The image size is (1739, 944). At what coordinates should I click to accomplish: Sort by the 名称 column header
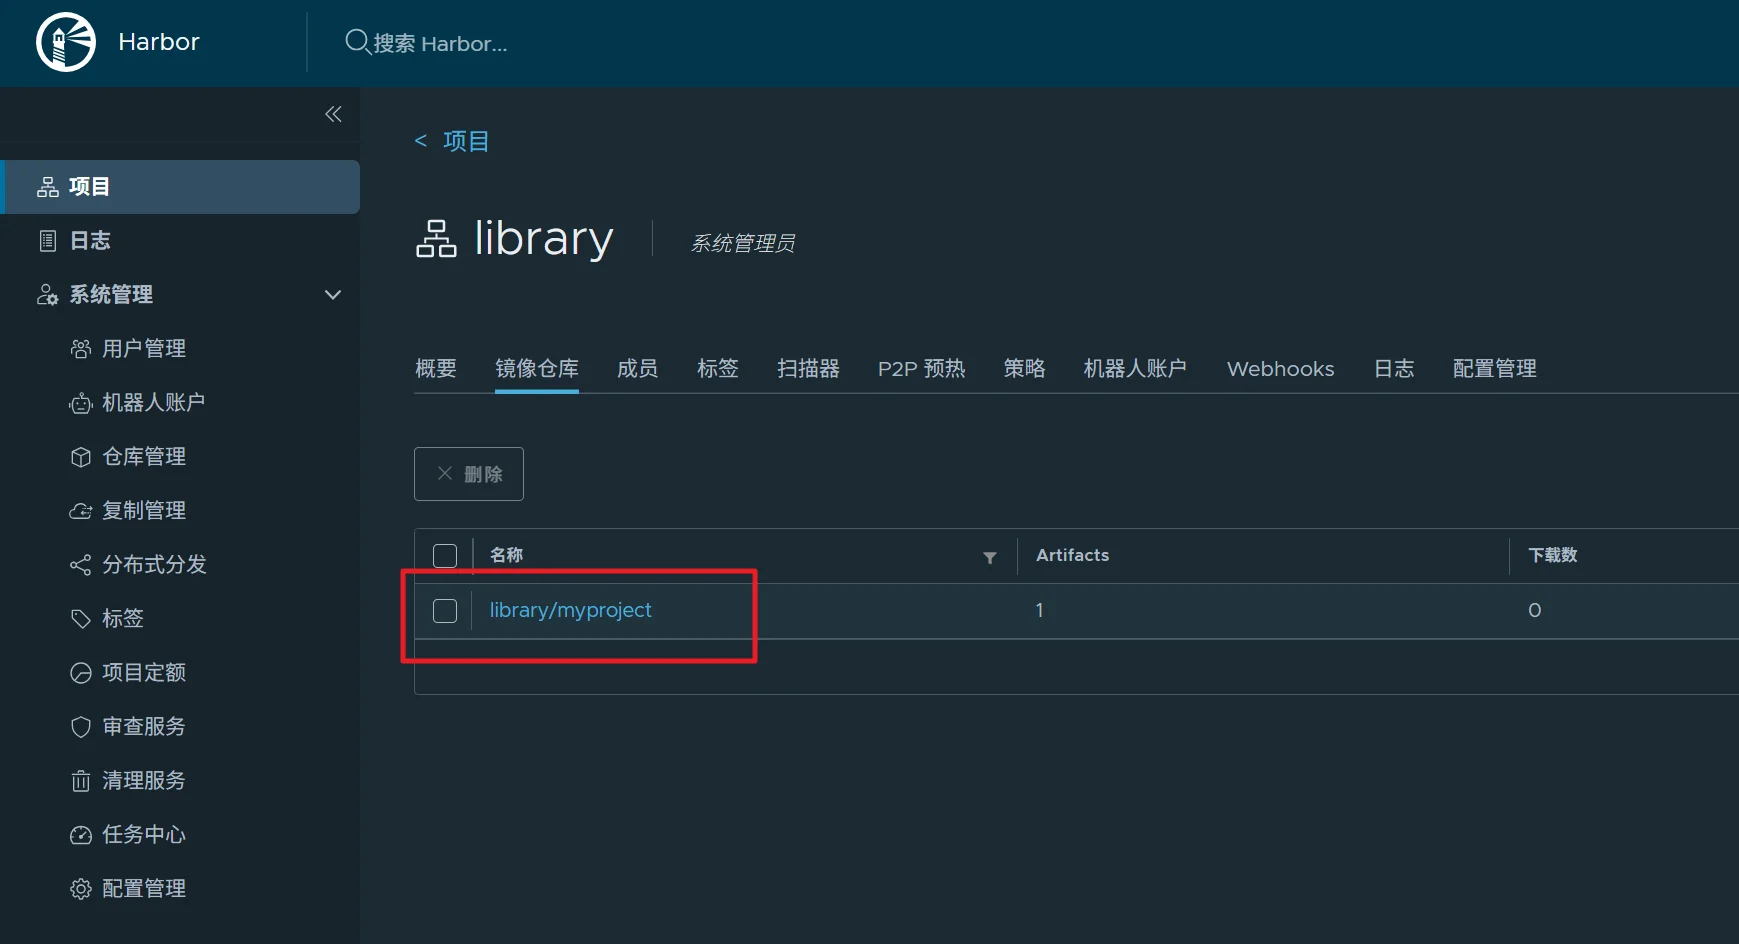click(506, 555)
